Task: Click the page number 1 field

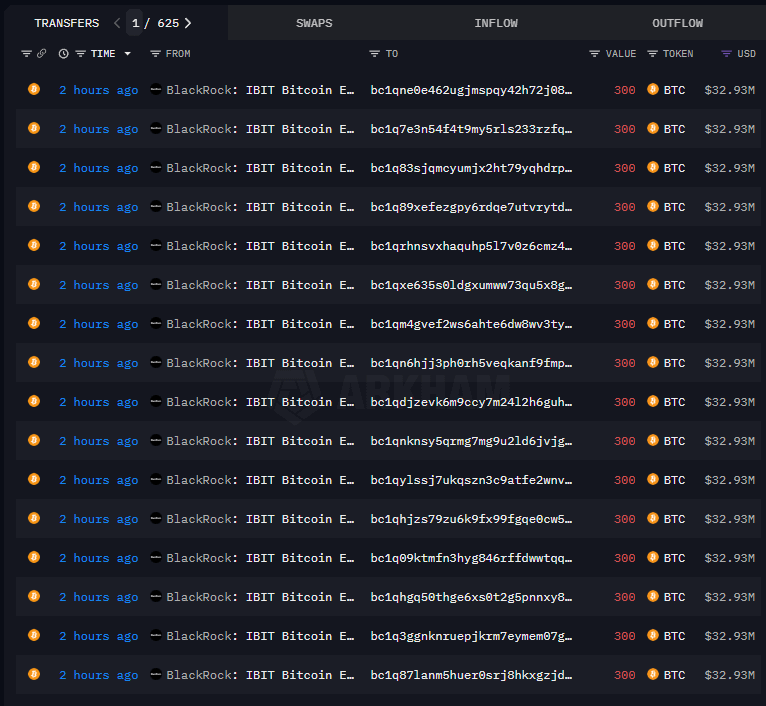Action: tap(135, 23)
